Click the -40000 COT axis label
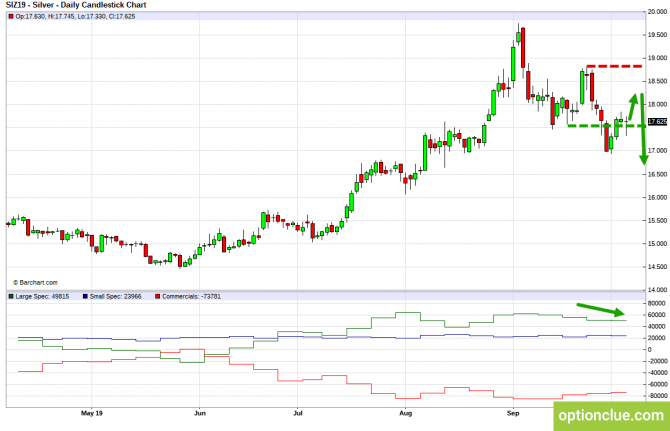 (657, 373)
